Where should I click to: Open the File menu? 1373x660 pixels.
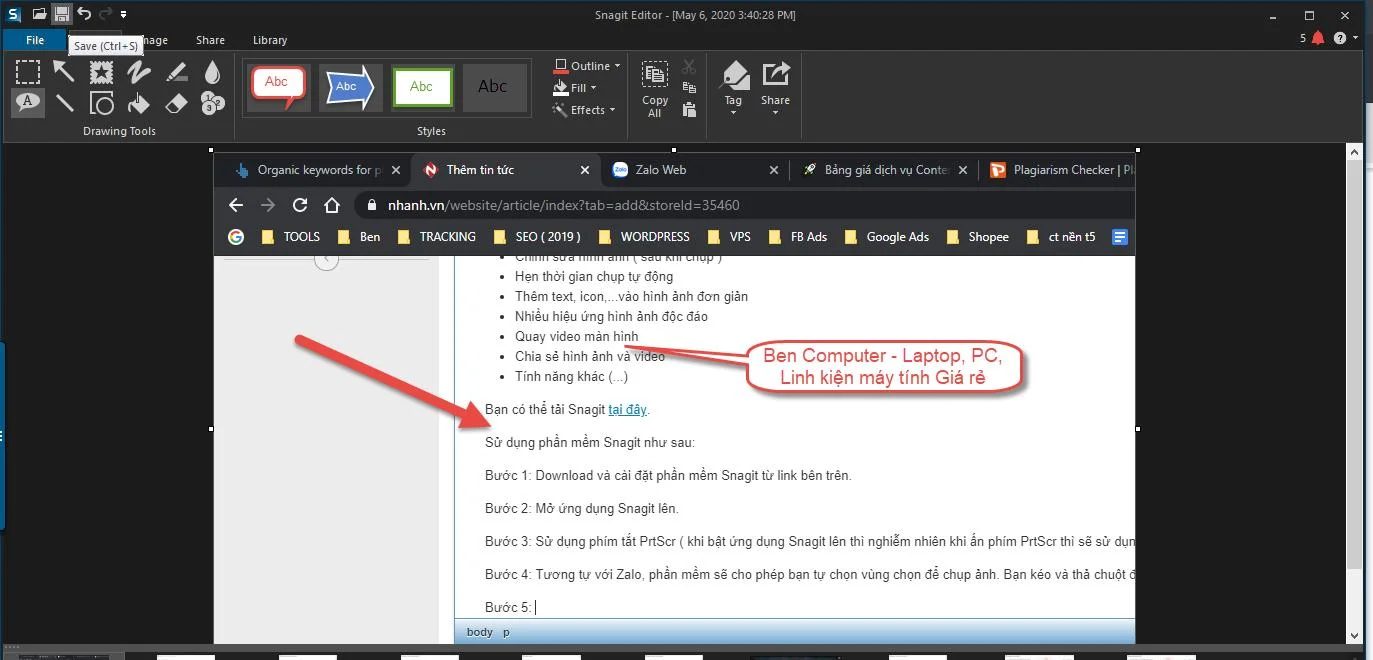(35, 40)
